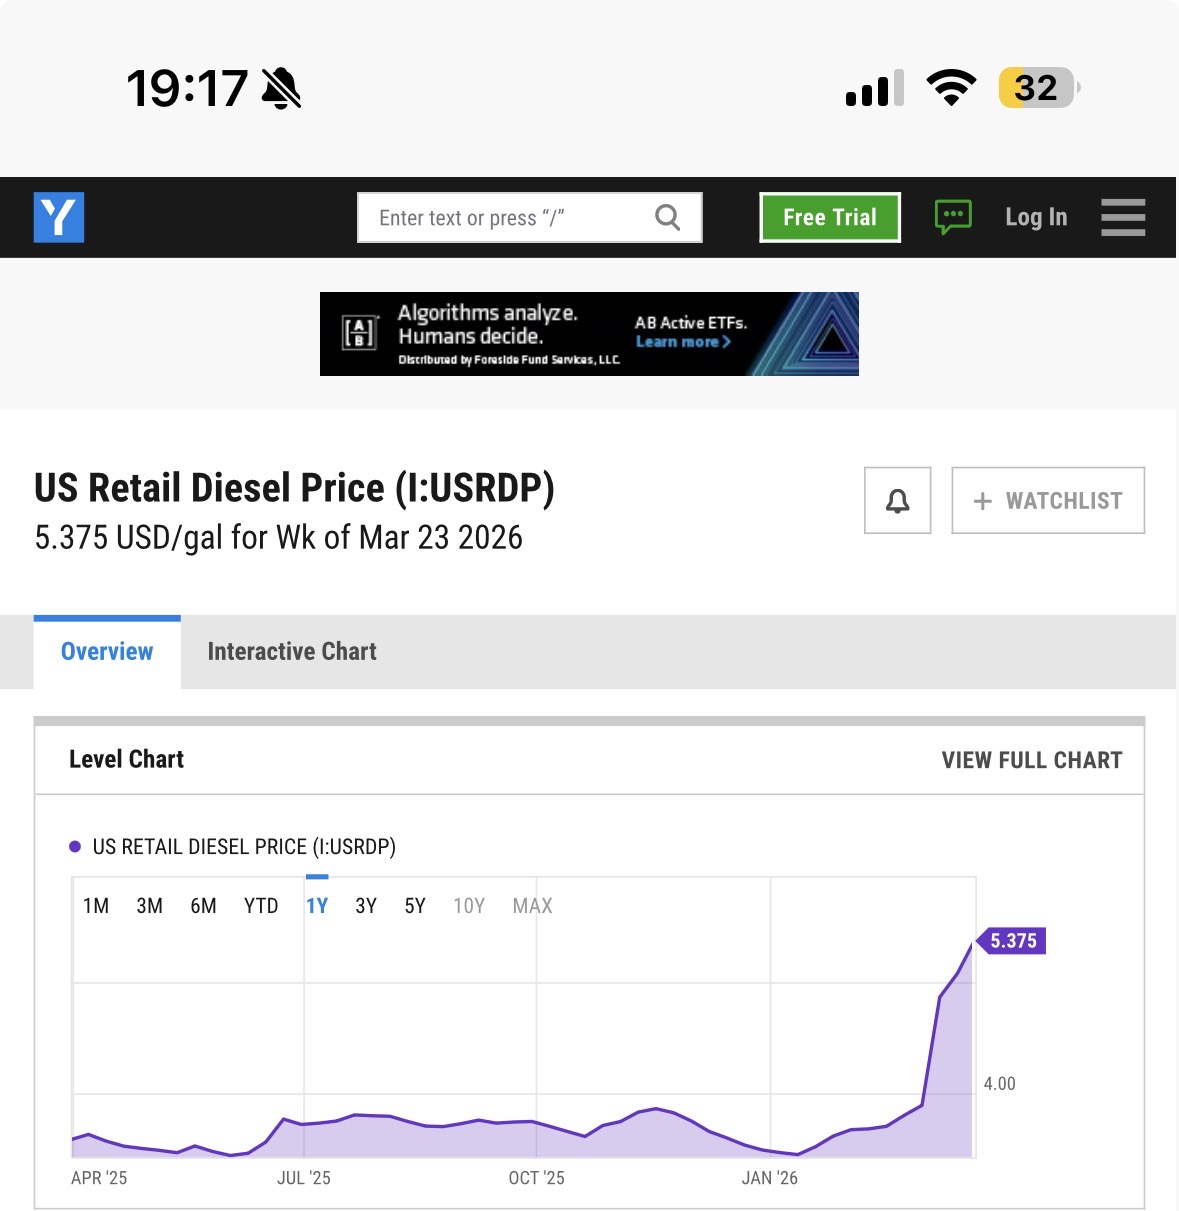This screenshot has height=1211, width=1179.
Task: Click the search magnifier icon
Action: [x=667, y=217]
